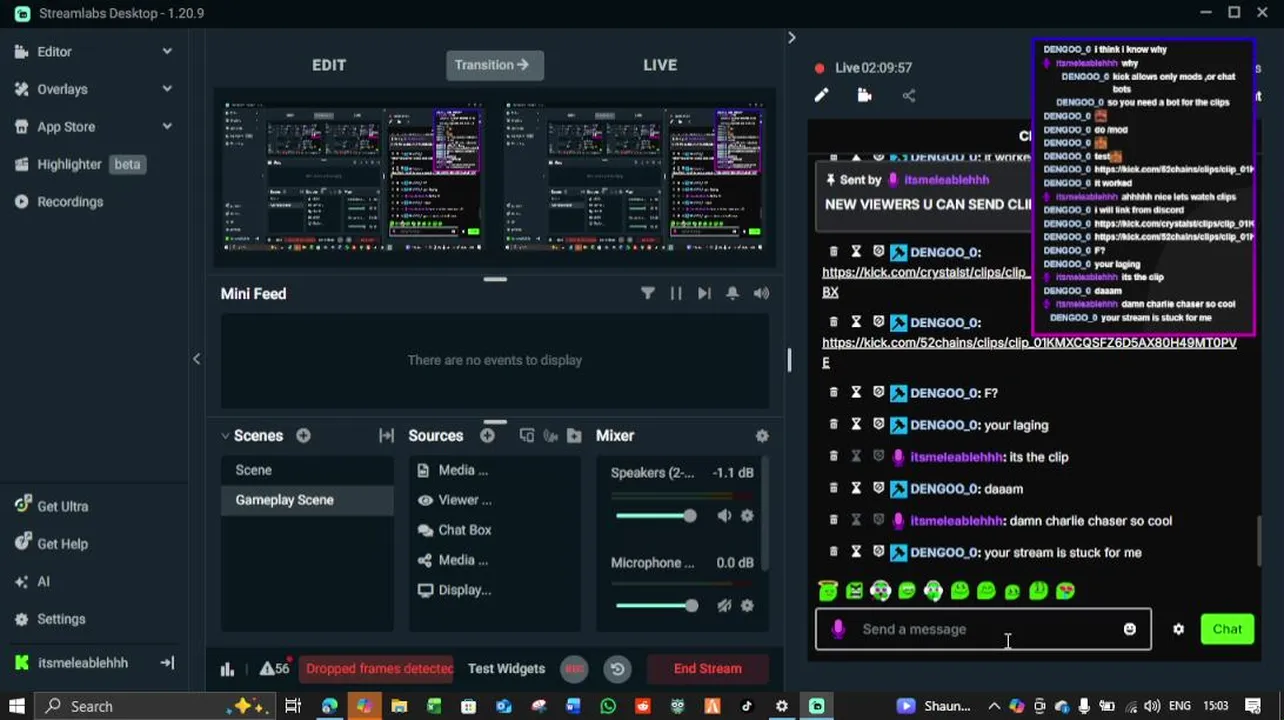Edit stream info with the pencil icon

(821, 96)
